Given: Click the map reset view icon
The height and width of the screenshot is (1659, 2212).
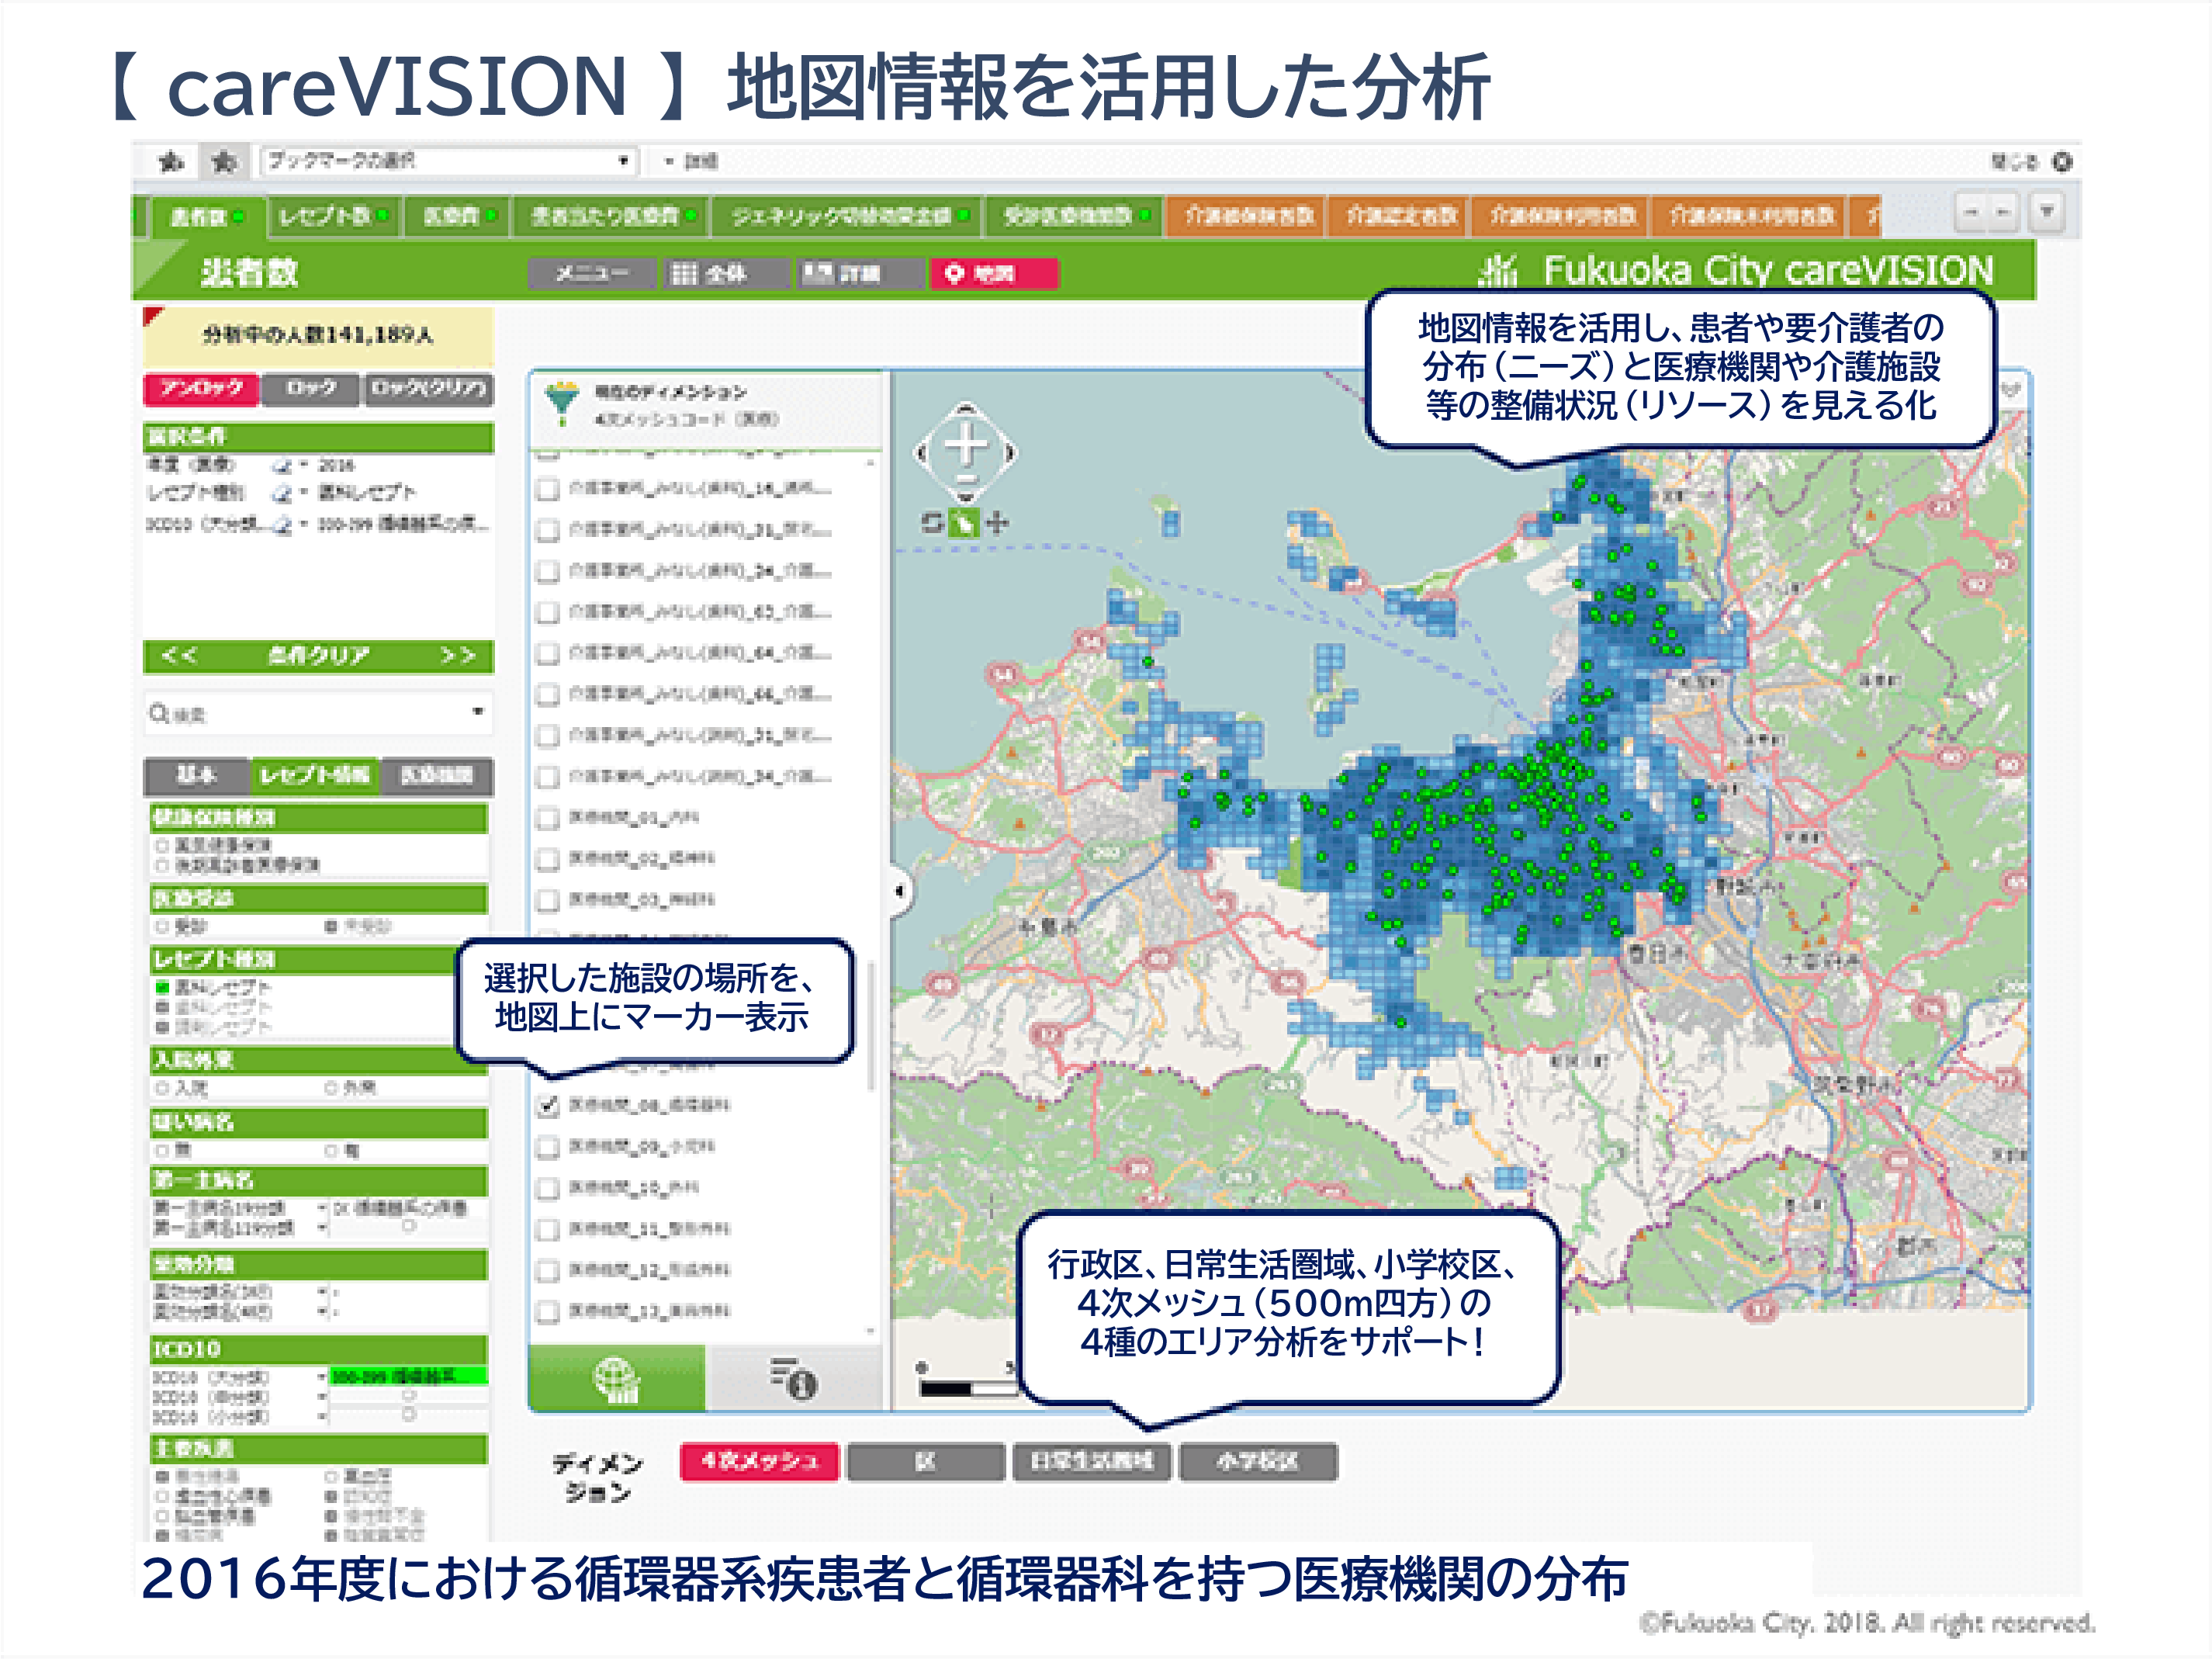Looking at the screenshot, I should [932, 522].
